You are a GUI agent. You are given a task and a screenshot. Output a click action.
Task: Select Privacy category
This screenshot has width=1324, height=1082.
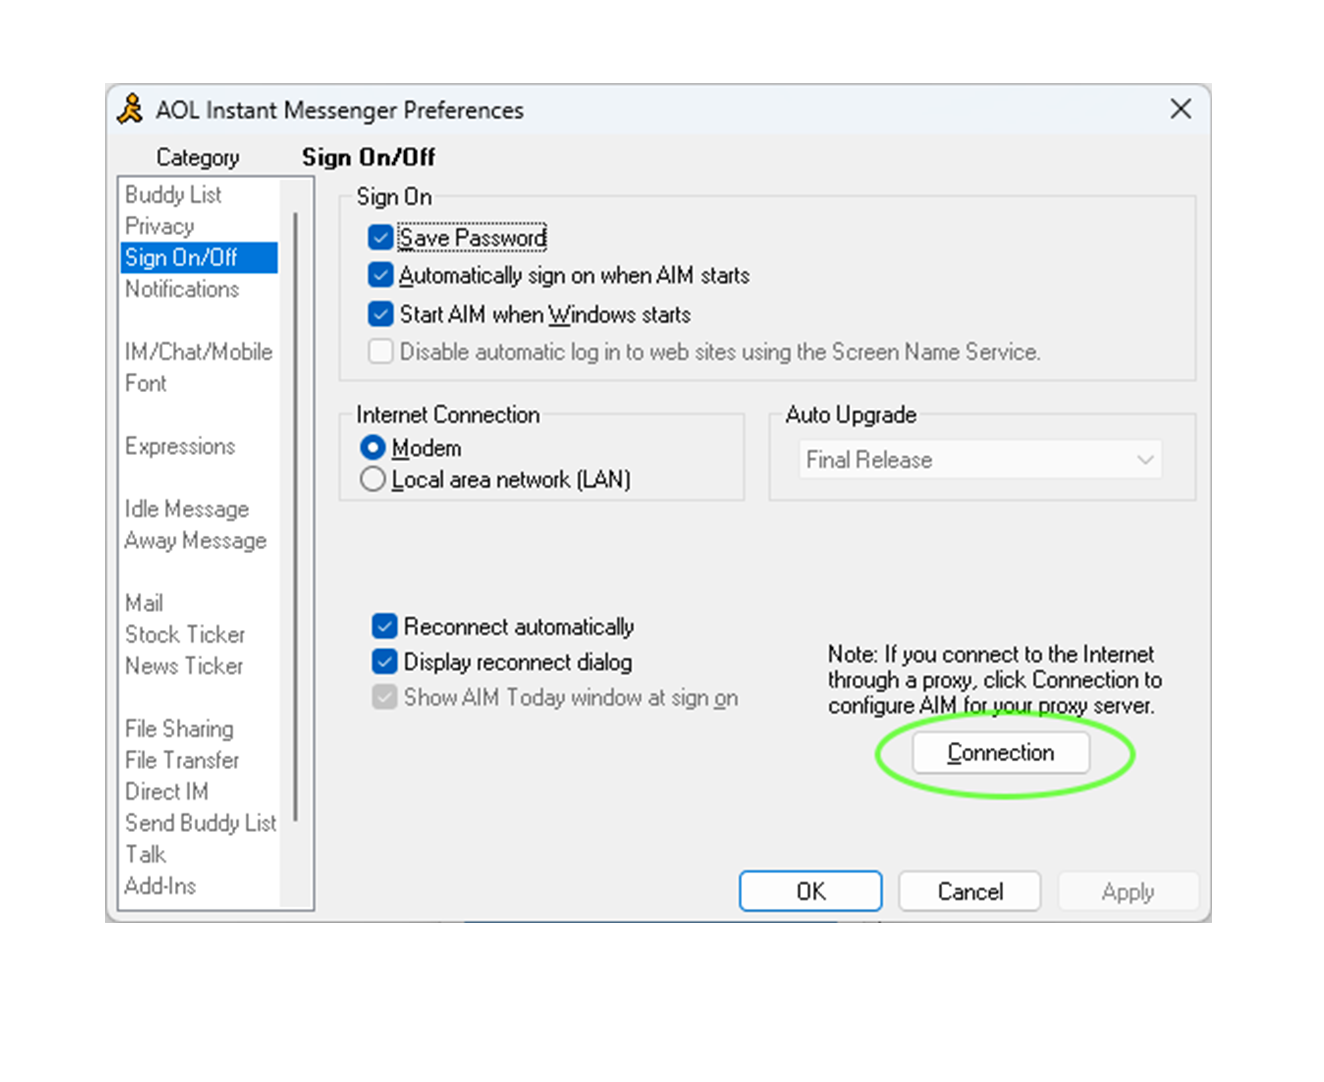(159, 226)
